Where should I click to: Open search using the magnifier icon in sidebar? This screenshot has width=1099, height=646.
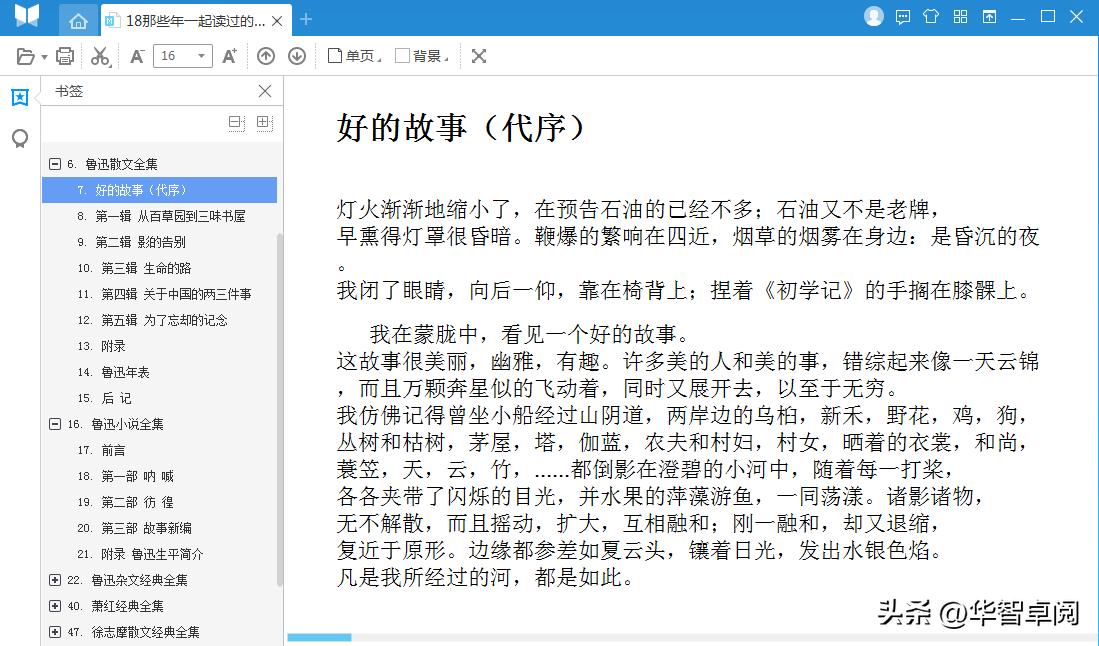[19, 139]
